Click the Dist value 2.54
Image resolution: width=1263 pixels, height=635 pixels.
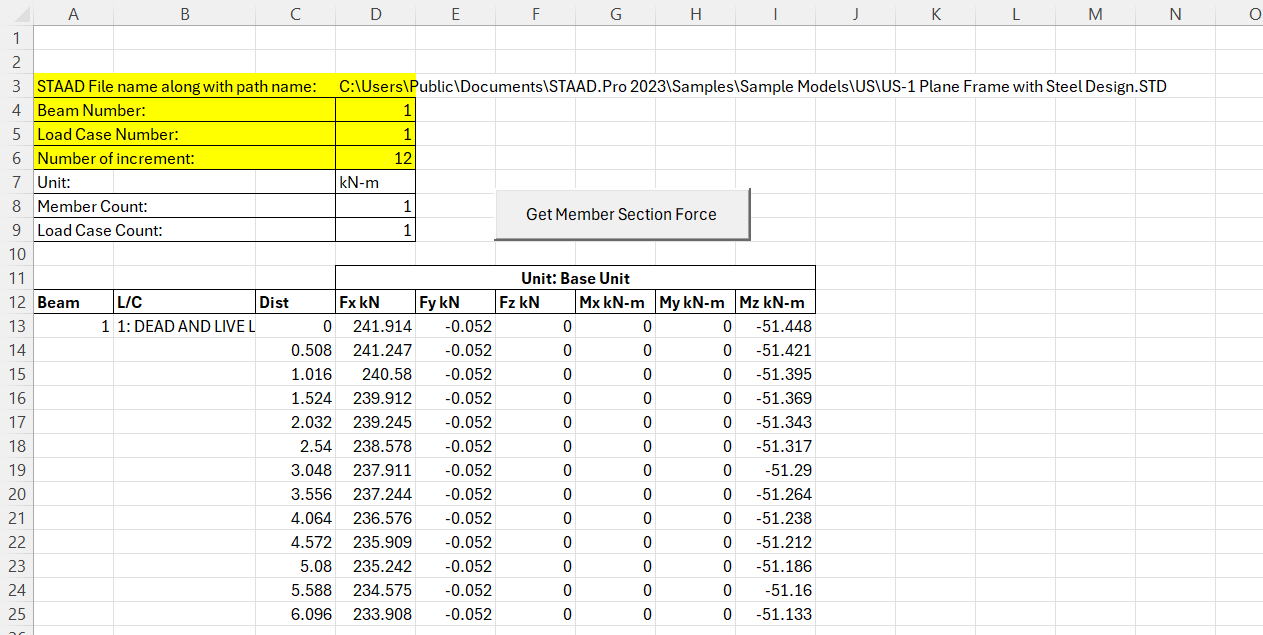tap(296, 446)
